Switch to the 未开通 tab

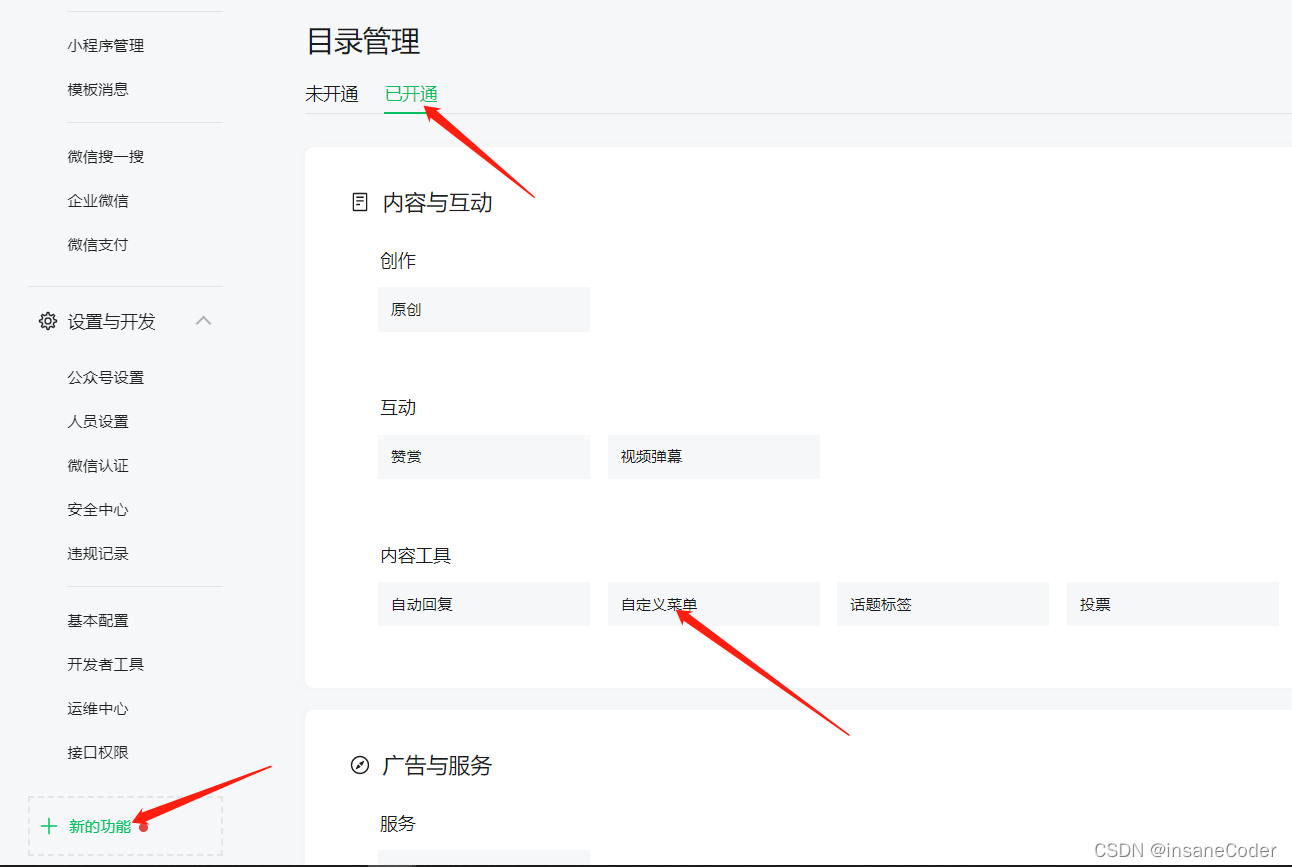tap(332, 93)
